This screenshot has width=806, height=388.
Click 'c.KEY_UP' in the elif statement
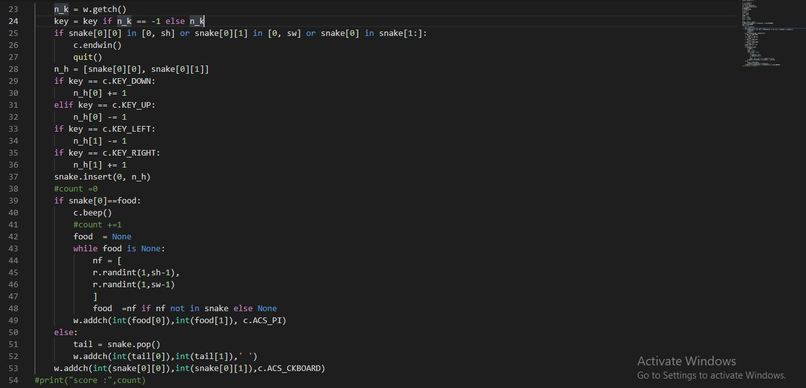click(x=133, y=105)
